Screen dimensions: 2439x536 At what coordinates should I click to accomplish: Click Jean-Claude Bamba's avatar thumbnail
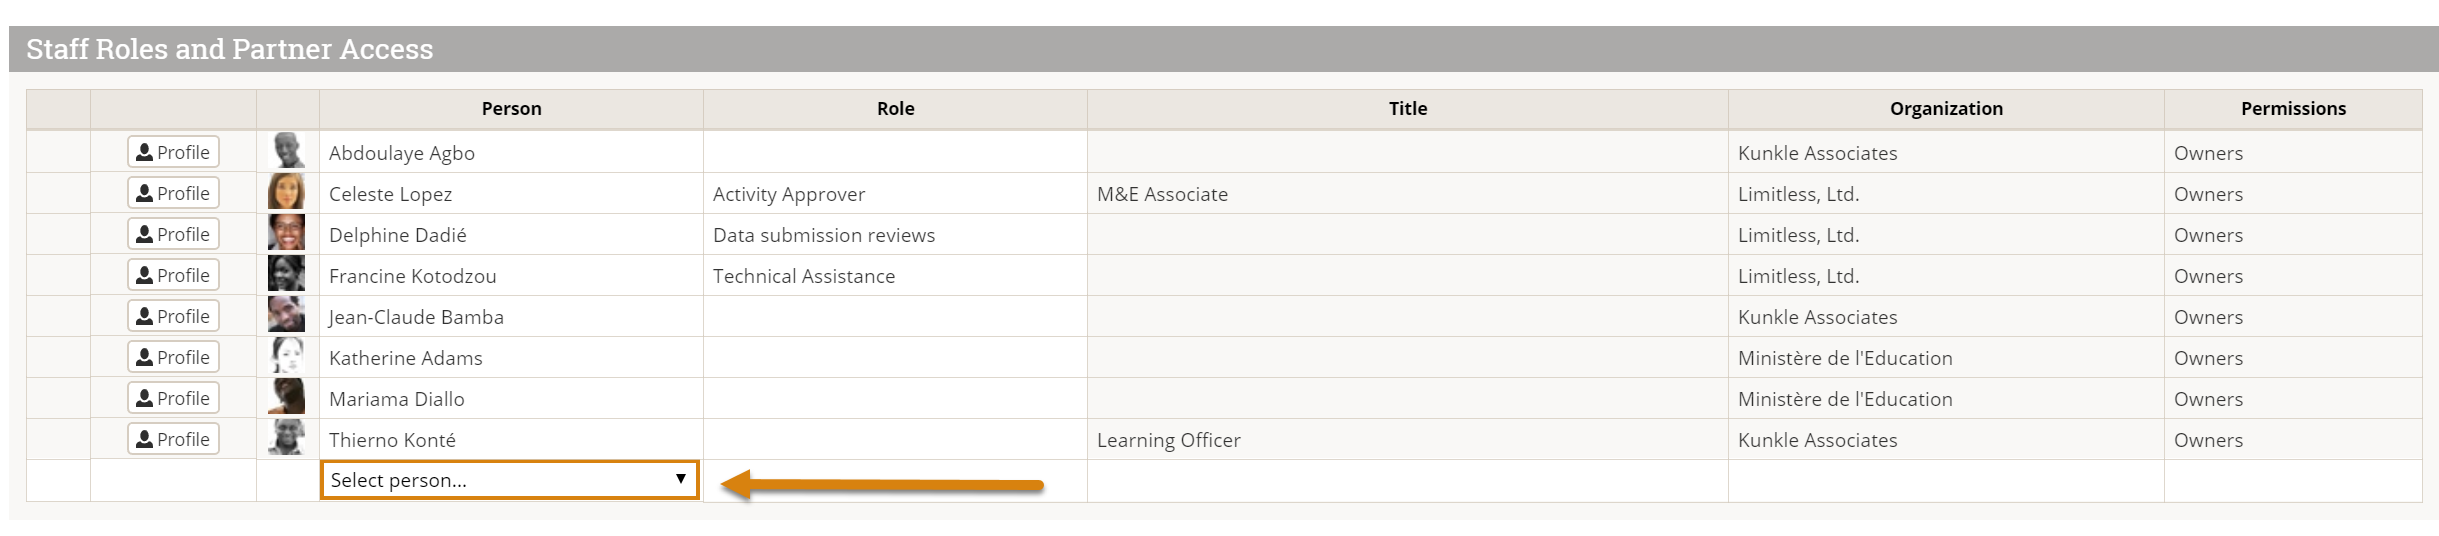[x=287, y=314]
